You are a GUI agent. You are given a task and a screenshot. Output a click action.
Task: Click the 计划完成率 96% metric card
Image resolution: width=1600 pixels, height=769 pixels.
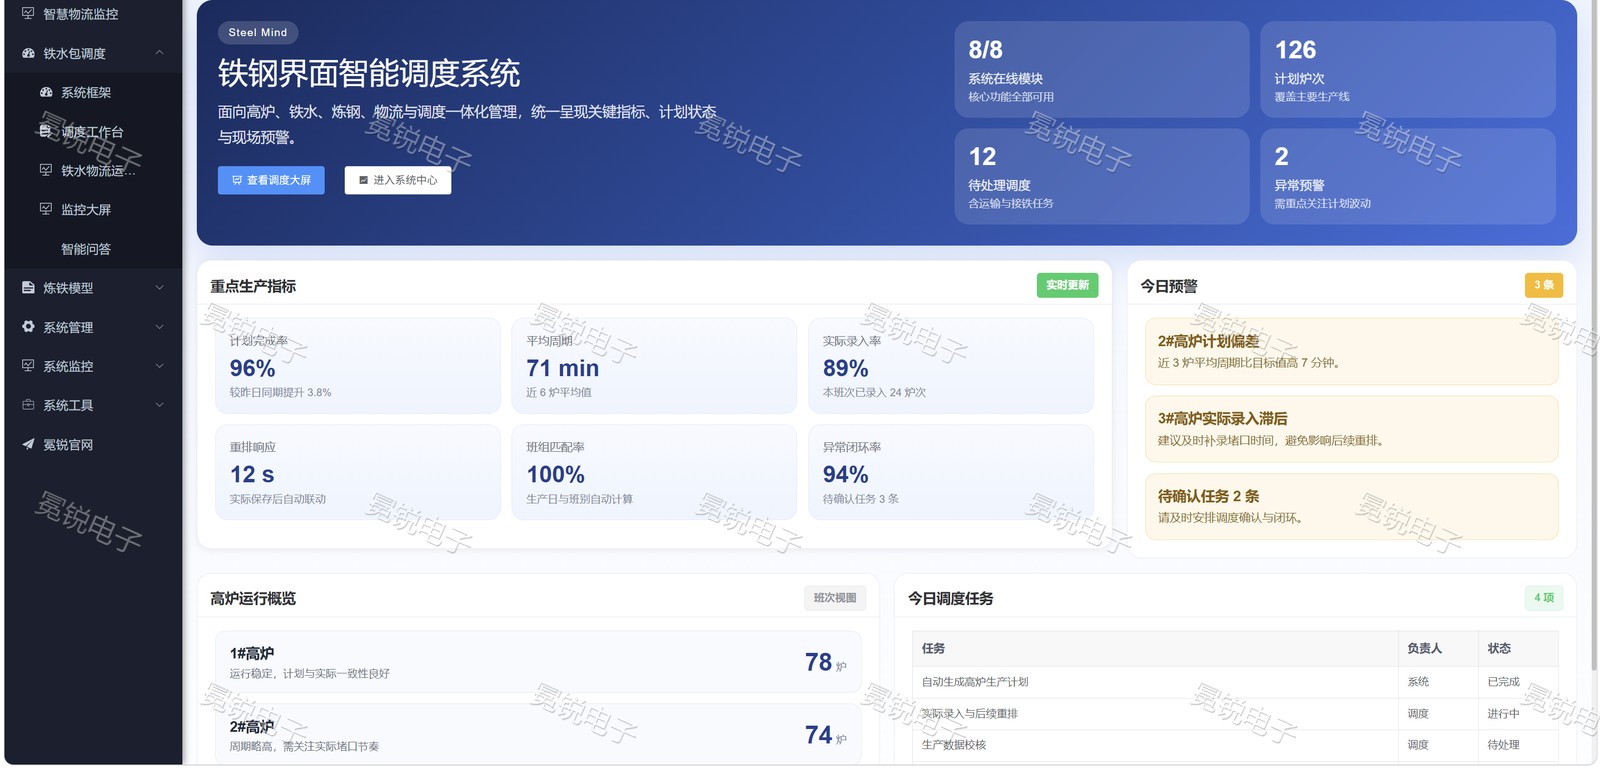[x=358, y=366]
